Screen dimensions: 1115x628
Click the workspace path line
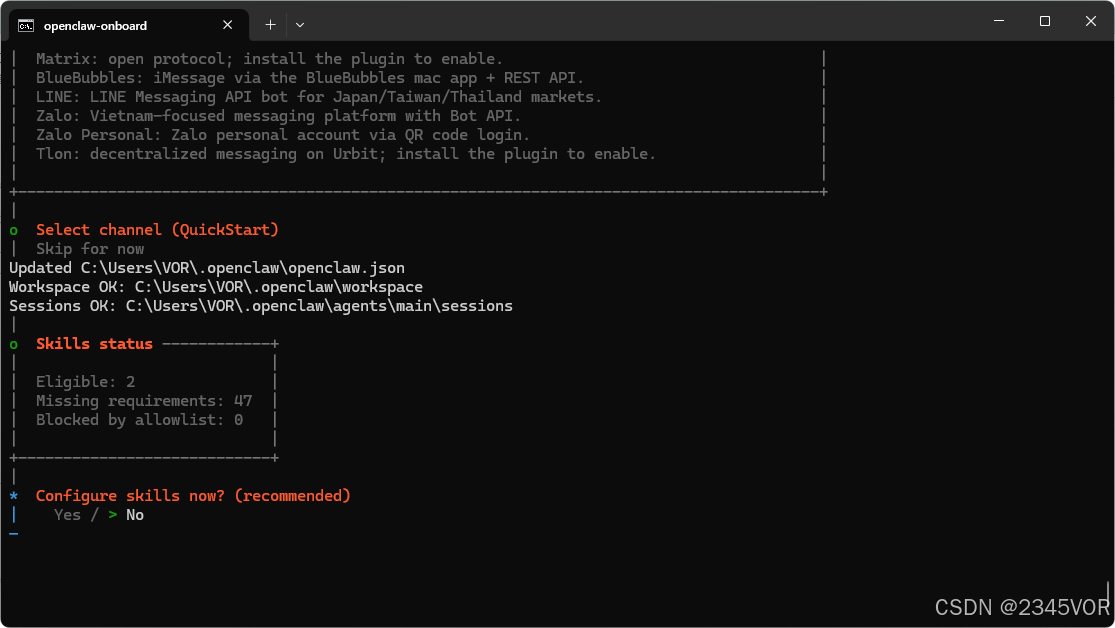tap(216, 287)
